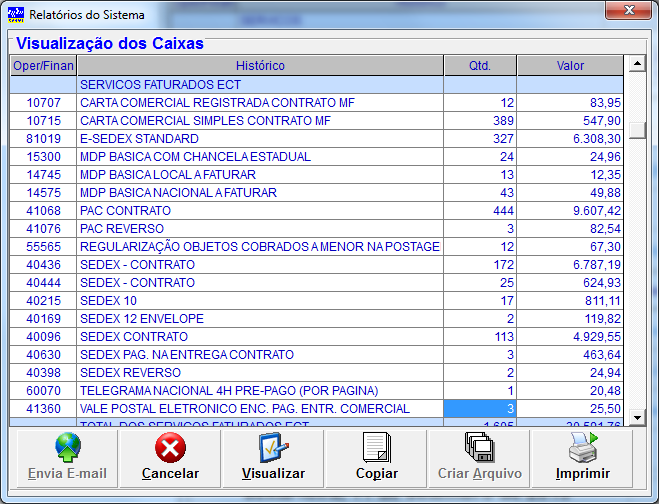Viewport: 659px width, 504px height.
Task: Click the Criar Arquivo floppy disks icon
Action: 480,448
